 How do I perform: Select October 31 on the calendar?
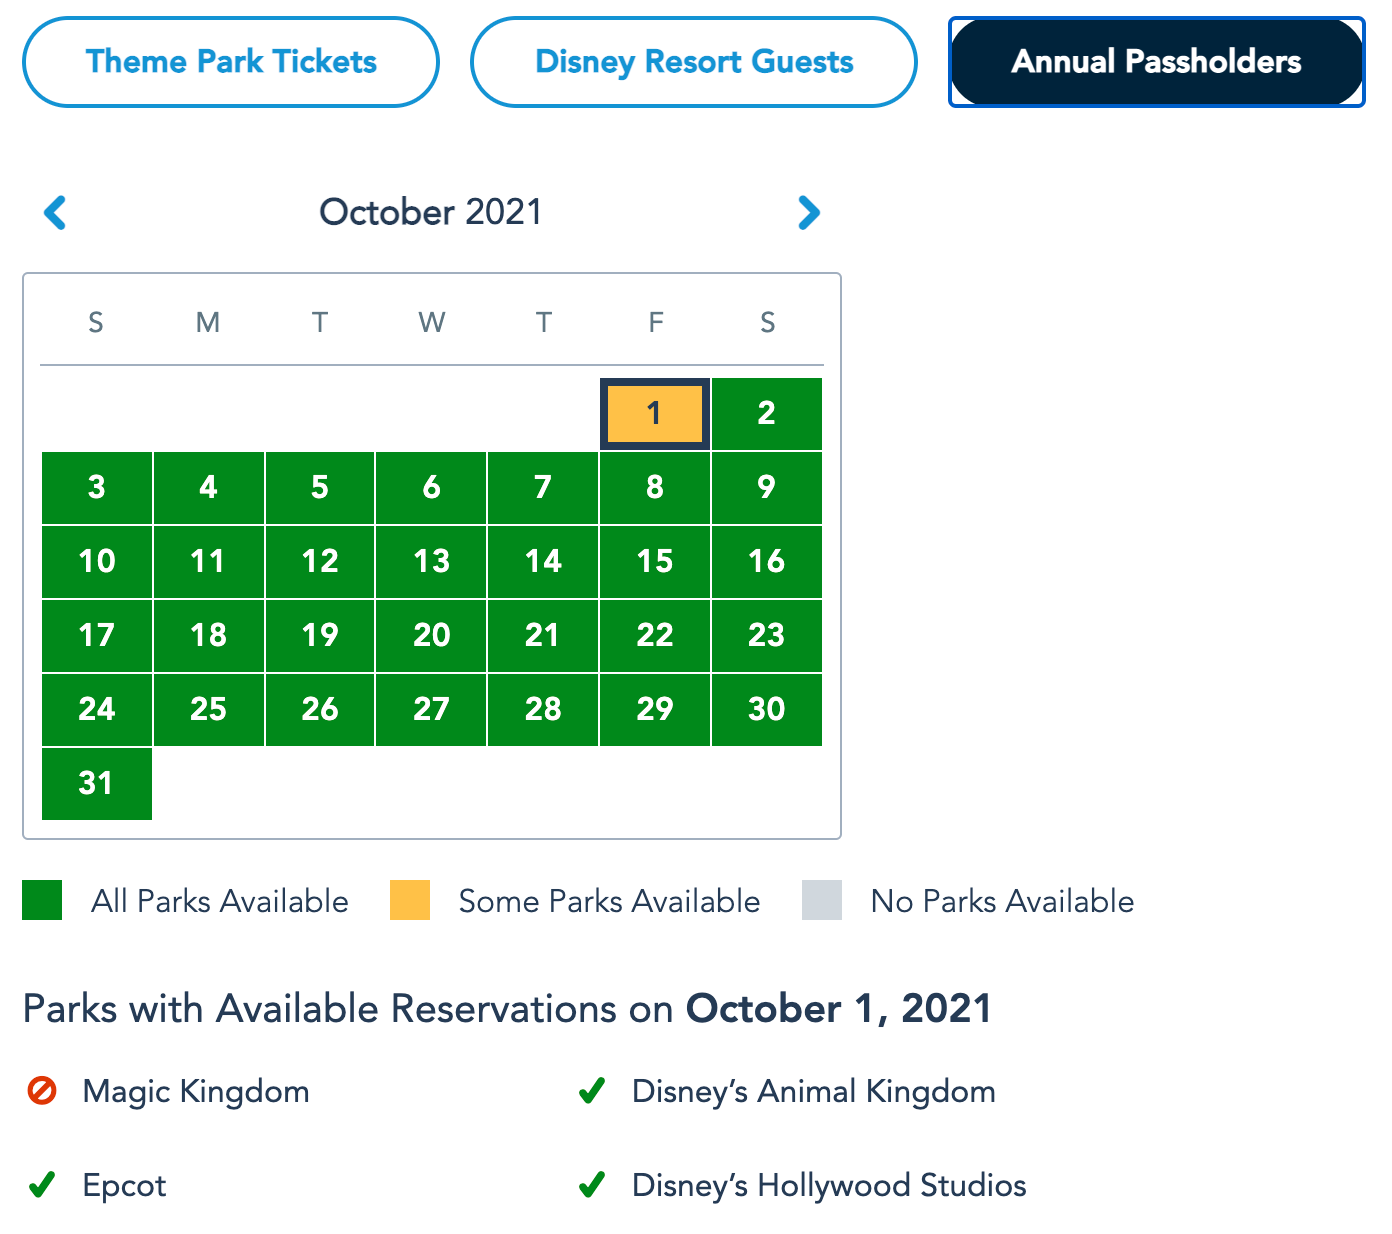[96, 783]
